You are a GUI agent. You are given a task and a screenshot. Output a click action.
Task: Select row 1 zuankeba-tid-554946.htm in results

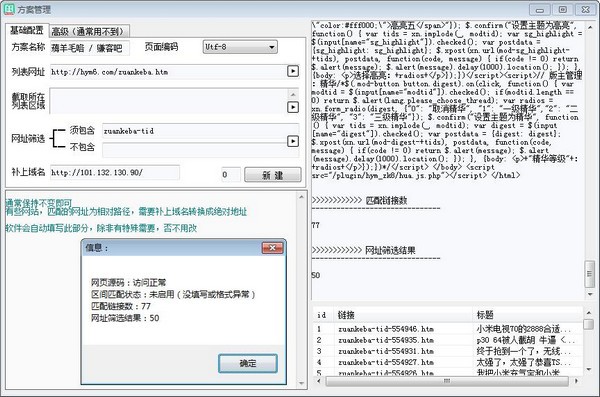[448, 329]
